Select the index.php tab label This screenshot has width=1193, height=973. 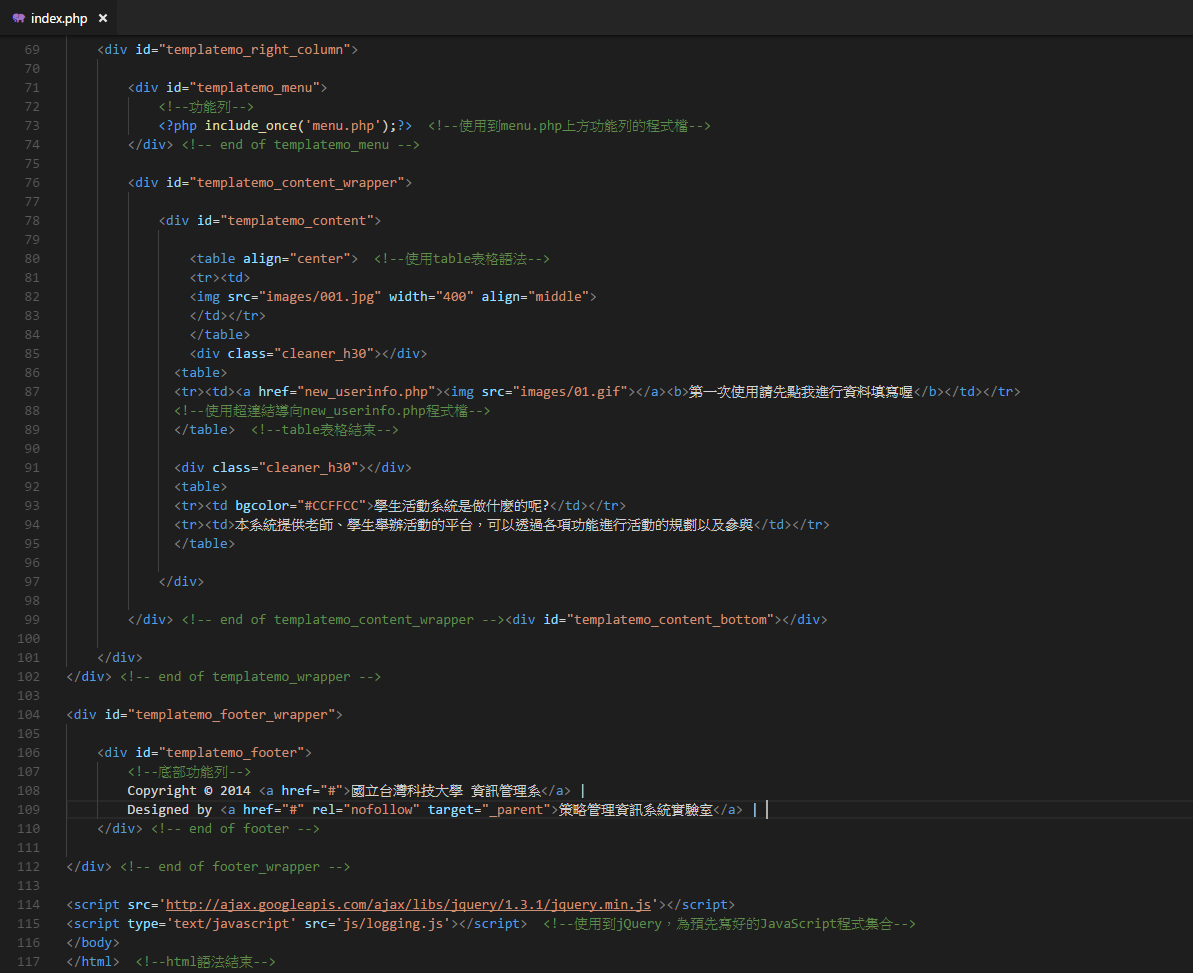click(x=59, y=18)
